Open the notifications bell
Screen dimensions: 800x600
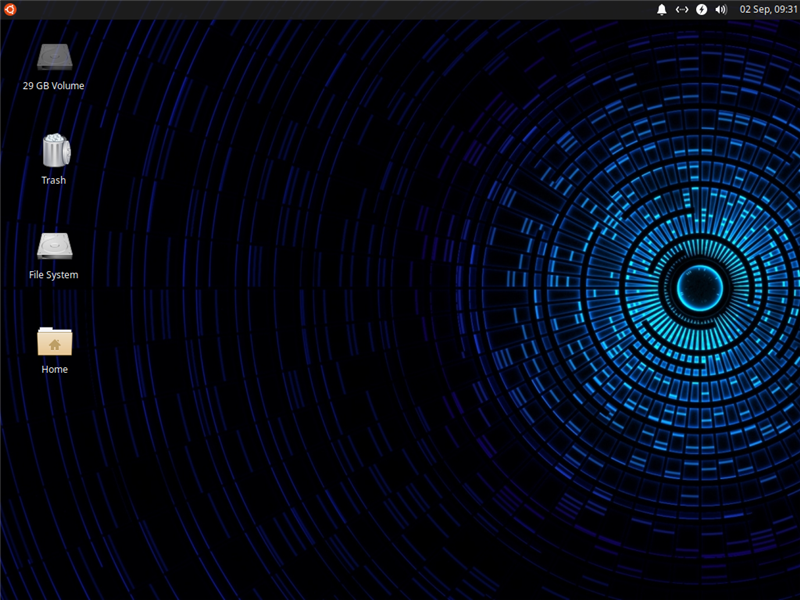(662, 10)
